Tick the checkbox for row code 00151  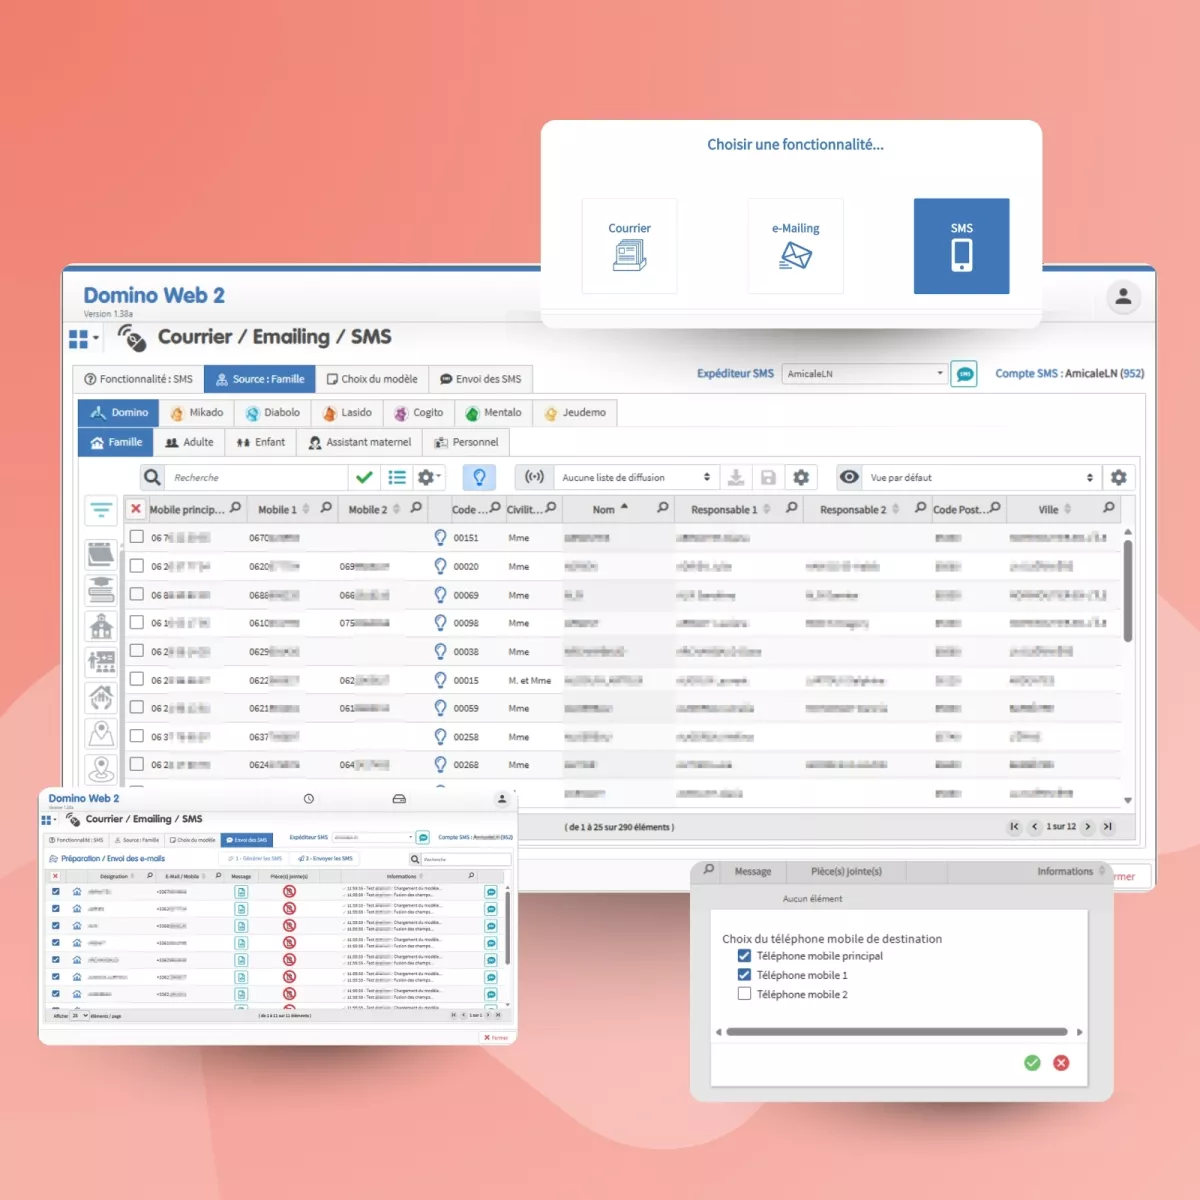click(x=137, y=537)
